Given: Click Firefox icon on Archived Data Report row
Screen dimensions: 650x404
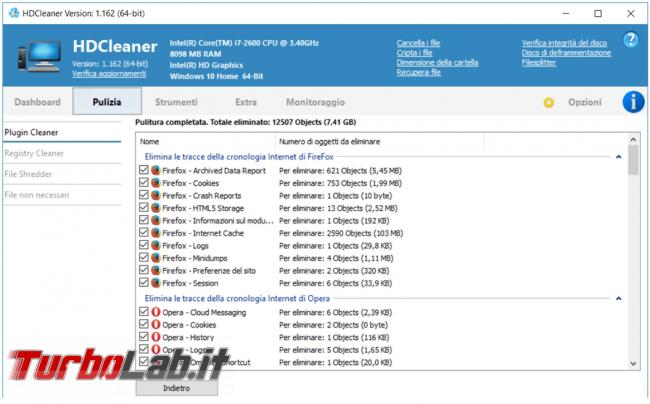Looking at the screenshot, I should click(155, 170).
